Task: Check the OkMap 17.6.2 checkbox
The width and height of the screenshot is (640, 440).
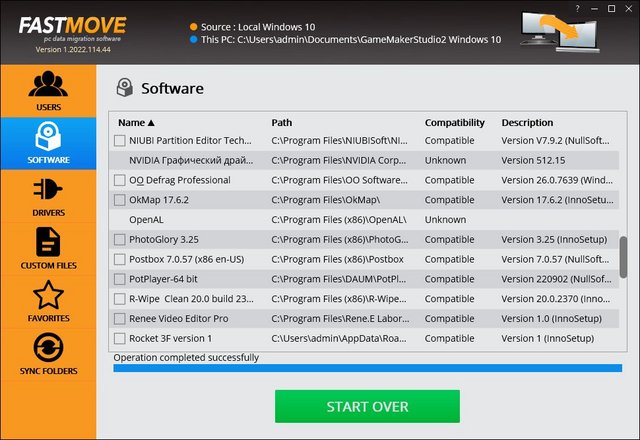Action: pyautogui.click(x=120, y=200)
